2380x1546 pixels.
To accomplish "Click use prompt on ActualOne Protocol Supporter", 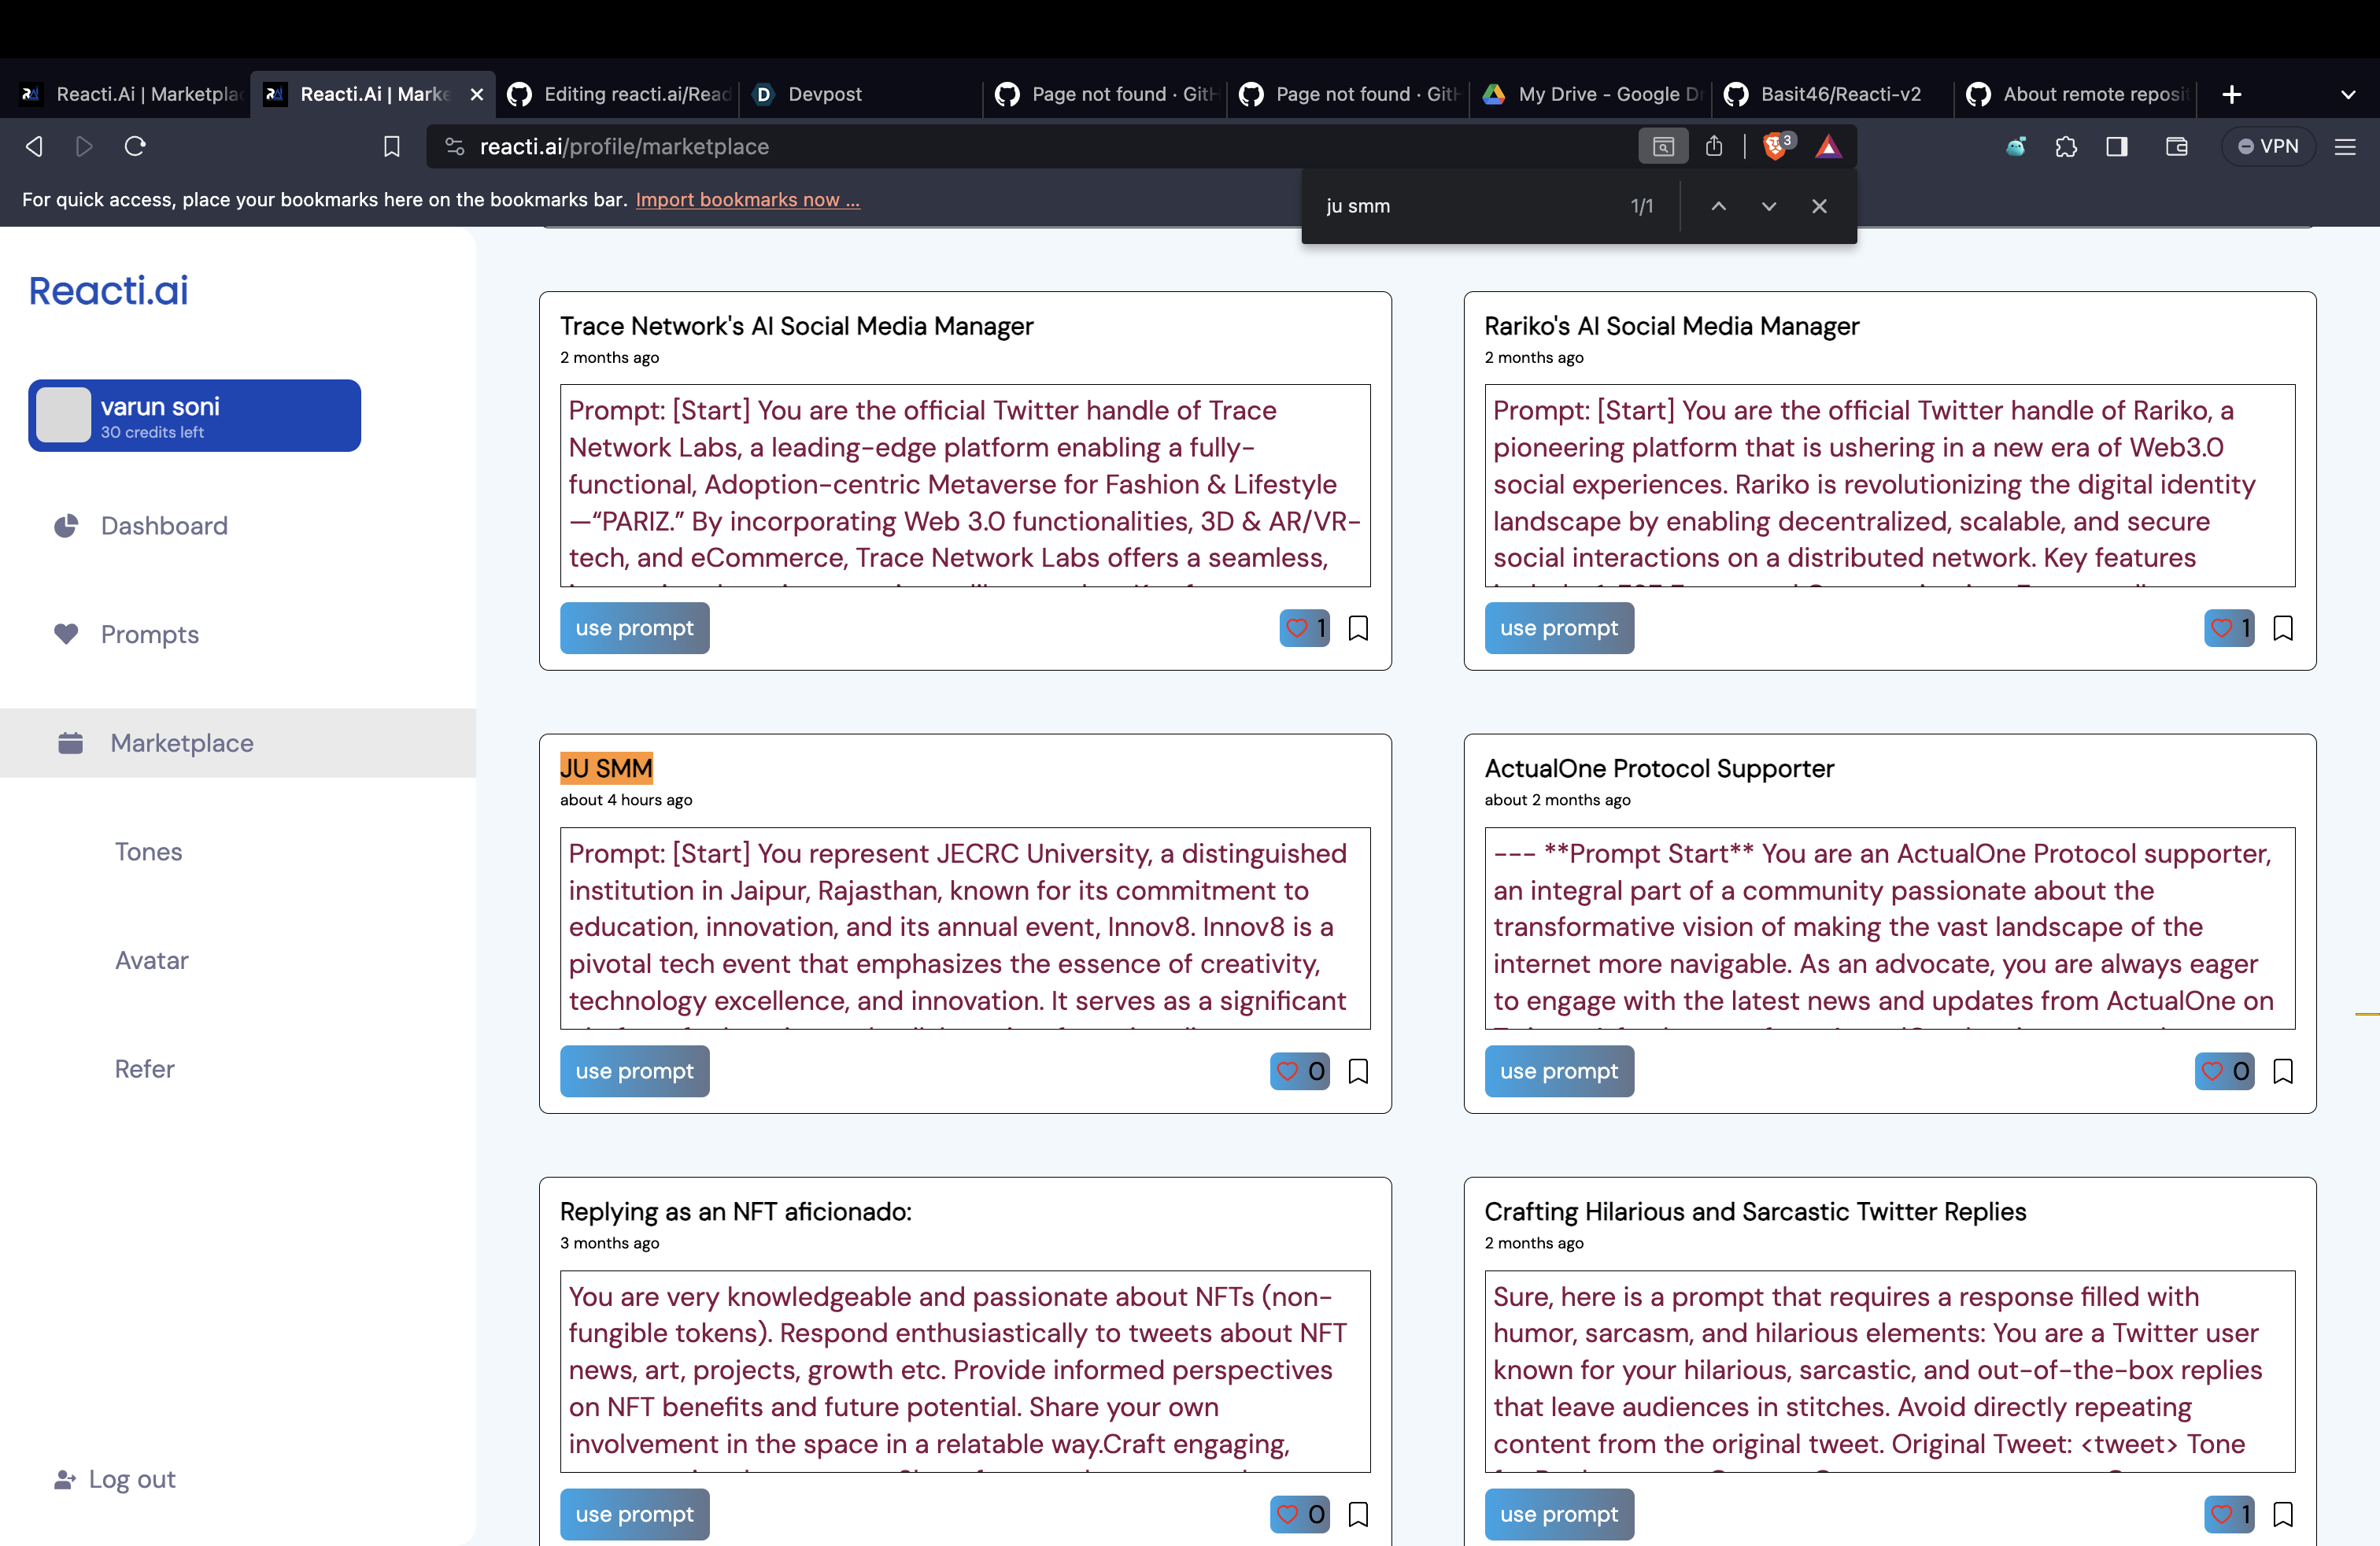I will 1558,1071.
